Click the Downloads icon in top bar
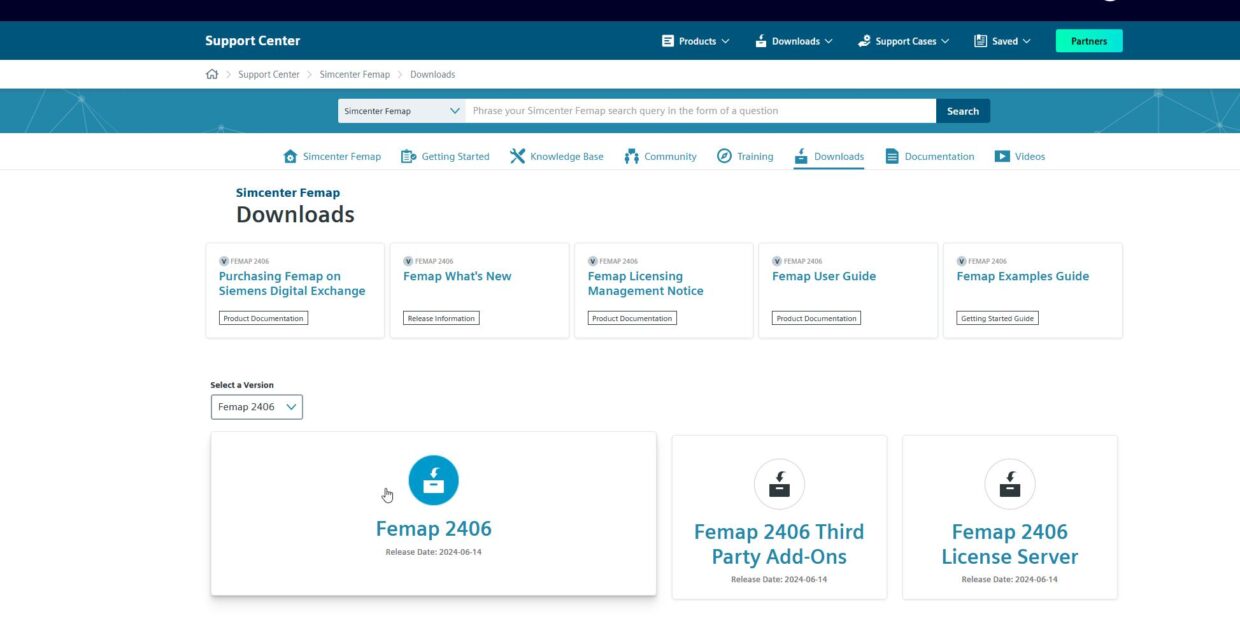The width and height of the screenshot is (1240, 630). (x=761, y=41)
